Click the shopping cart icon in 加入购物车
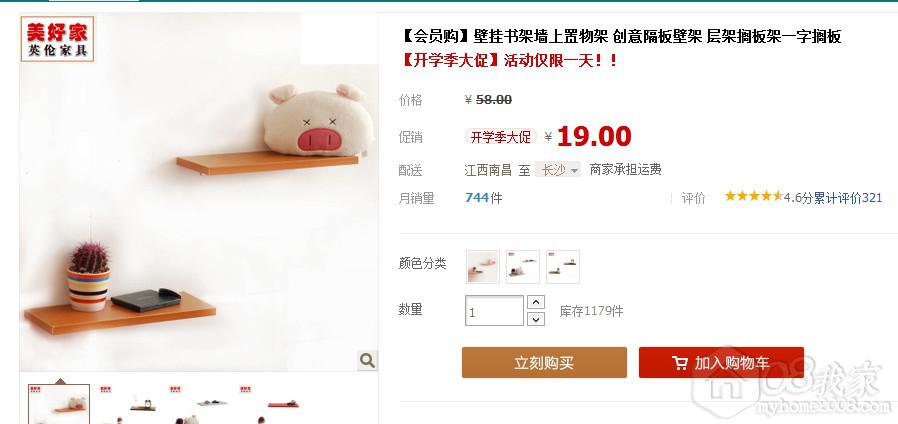Screen dimensions: 898x424 tap(680, 363)
